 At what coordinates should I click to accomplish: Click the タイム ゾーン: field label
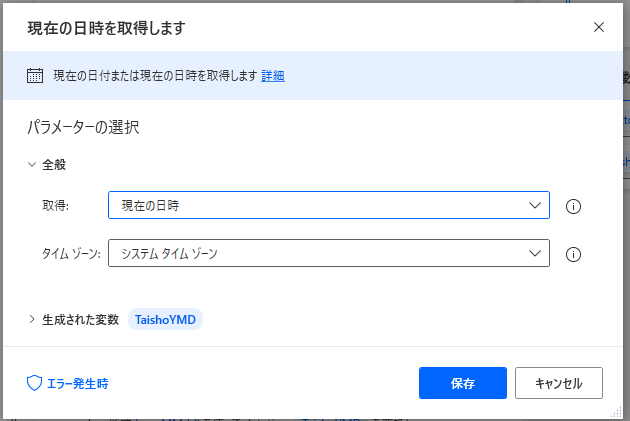(71, 254)
